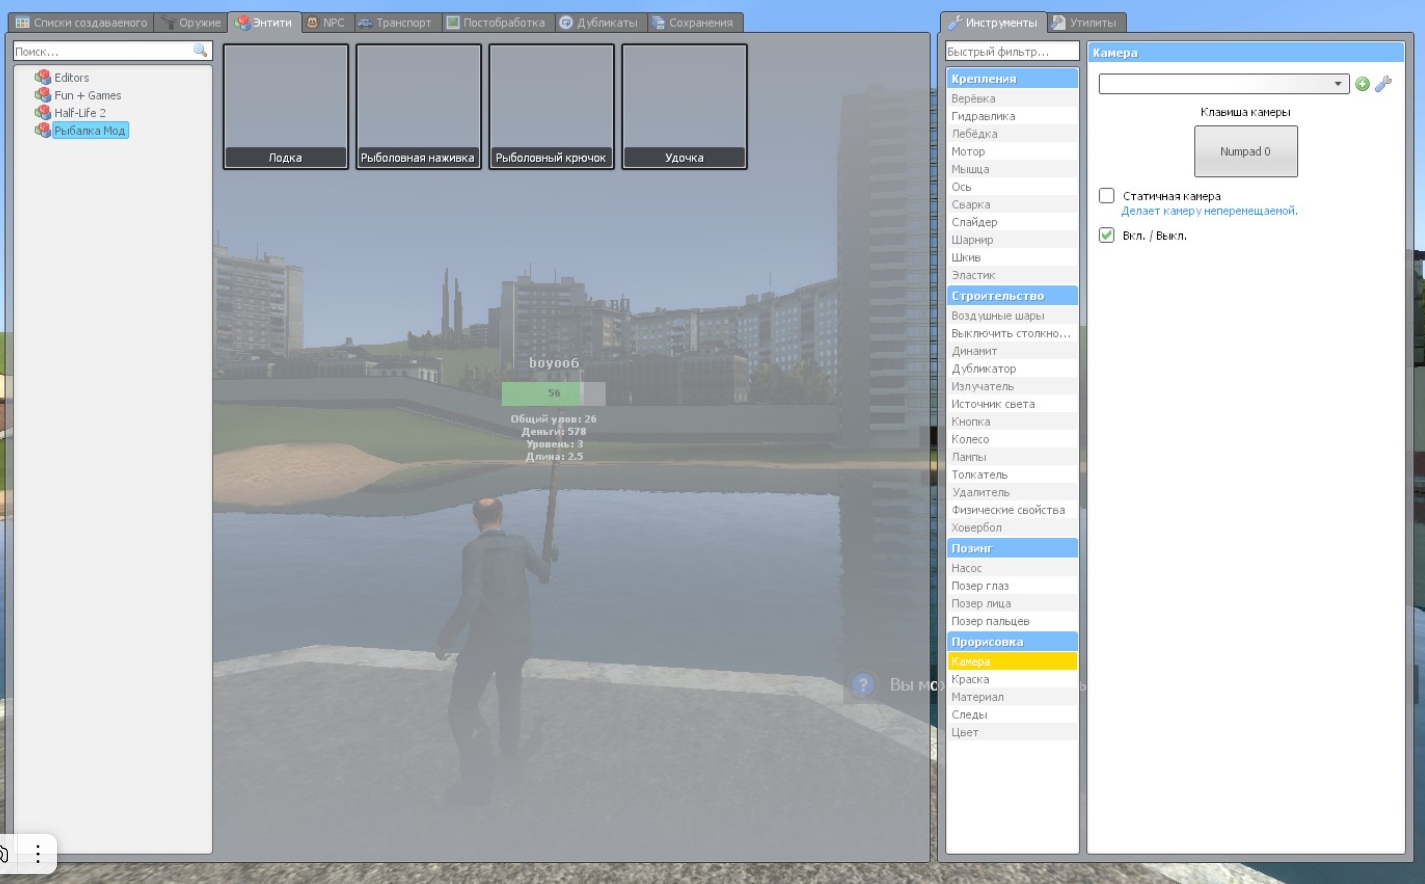The width and height of the screenshot is (1425, 884).
Task: Select the Дубликатор tool
Action: (x=1012, y=368)
